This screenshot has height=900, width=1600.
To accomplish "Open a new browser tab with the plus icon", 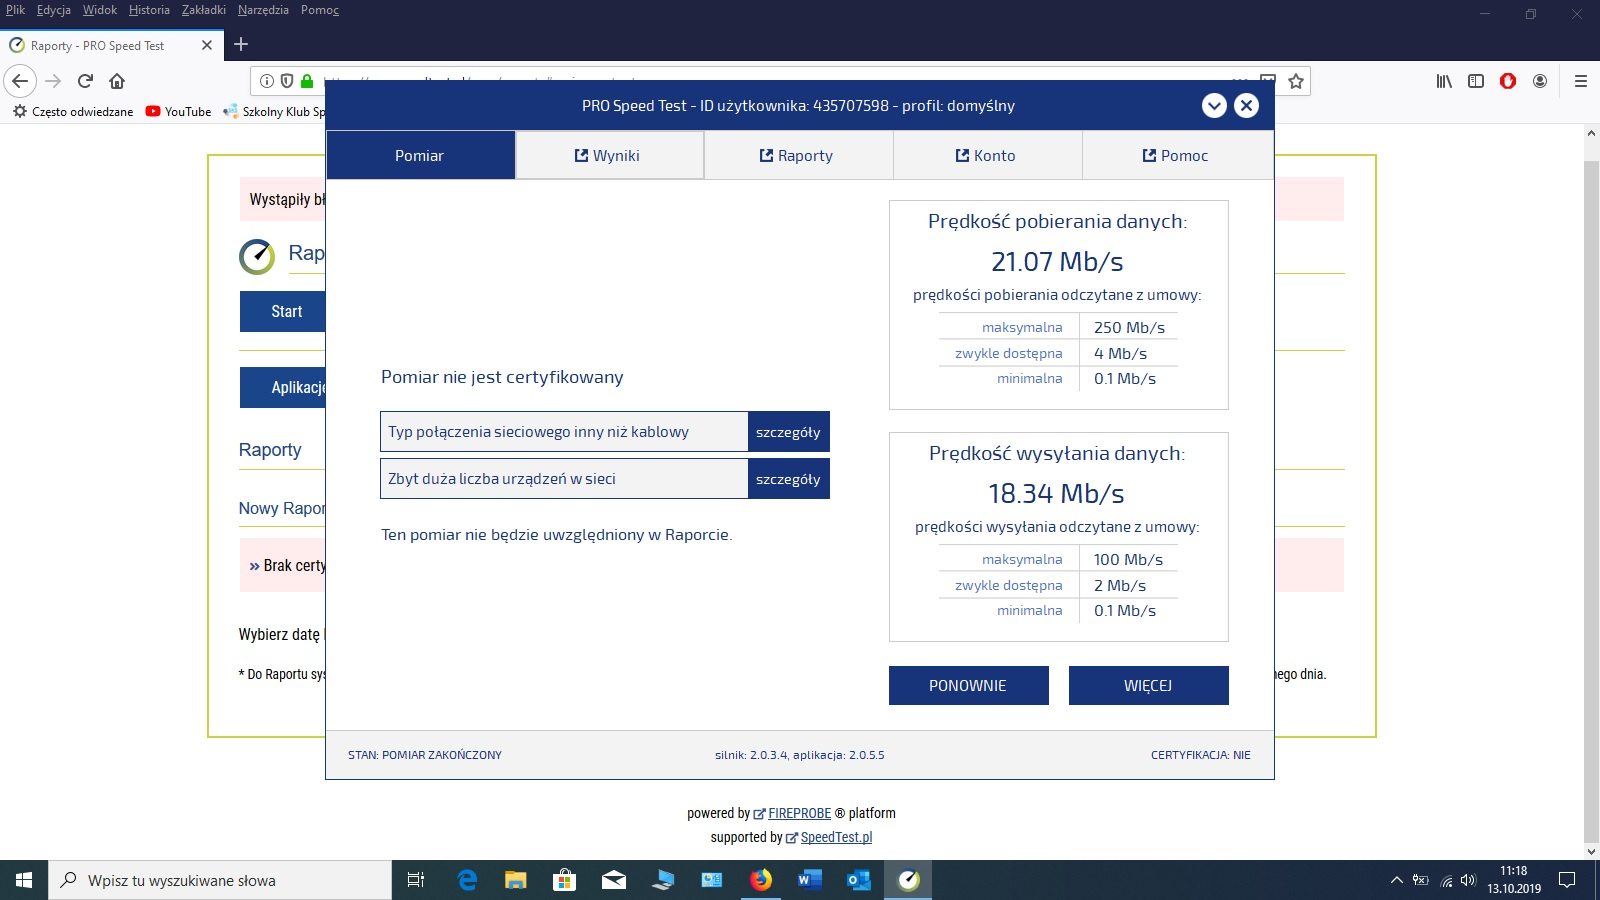I will (241, 44).
